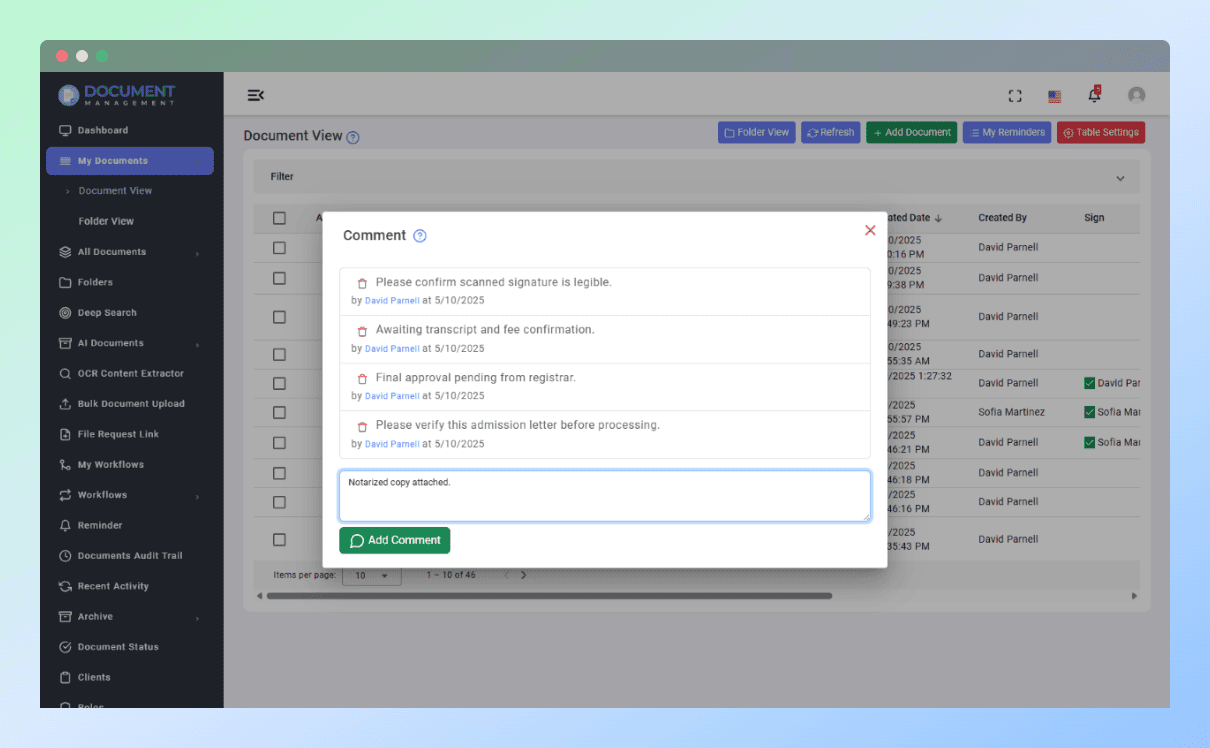Click the notification bell icon
Image resolution: width=1210 pixels, height=748 pixels.
tap(1094, 95)
